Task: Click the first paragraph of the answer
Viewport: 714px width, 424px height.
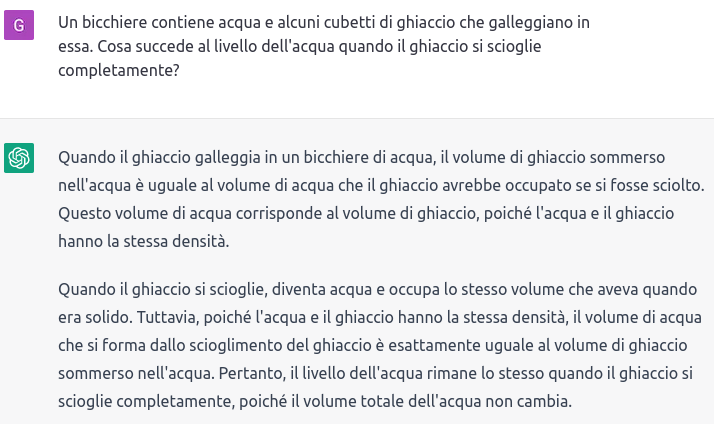Action: (381, 199)
